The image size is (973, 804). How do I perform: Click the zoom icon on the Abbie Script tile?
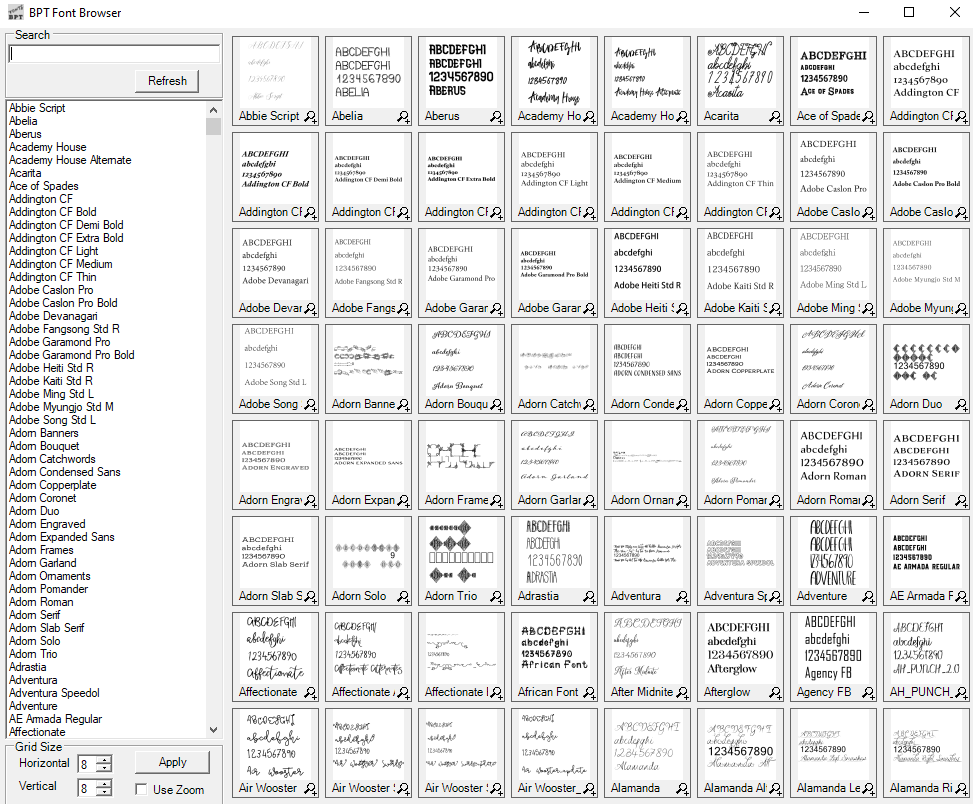tap(310, 117)
